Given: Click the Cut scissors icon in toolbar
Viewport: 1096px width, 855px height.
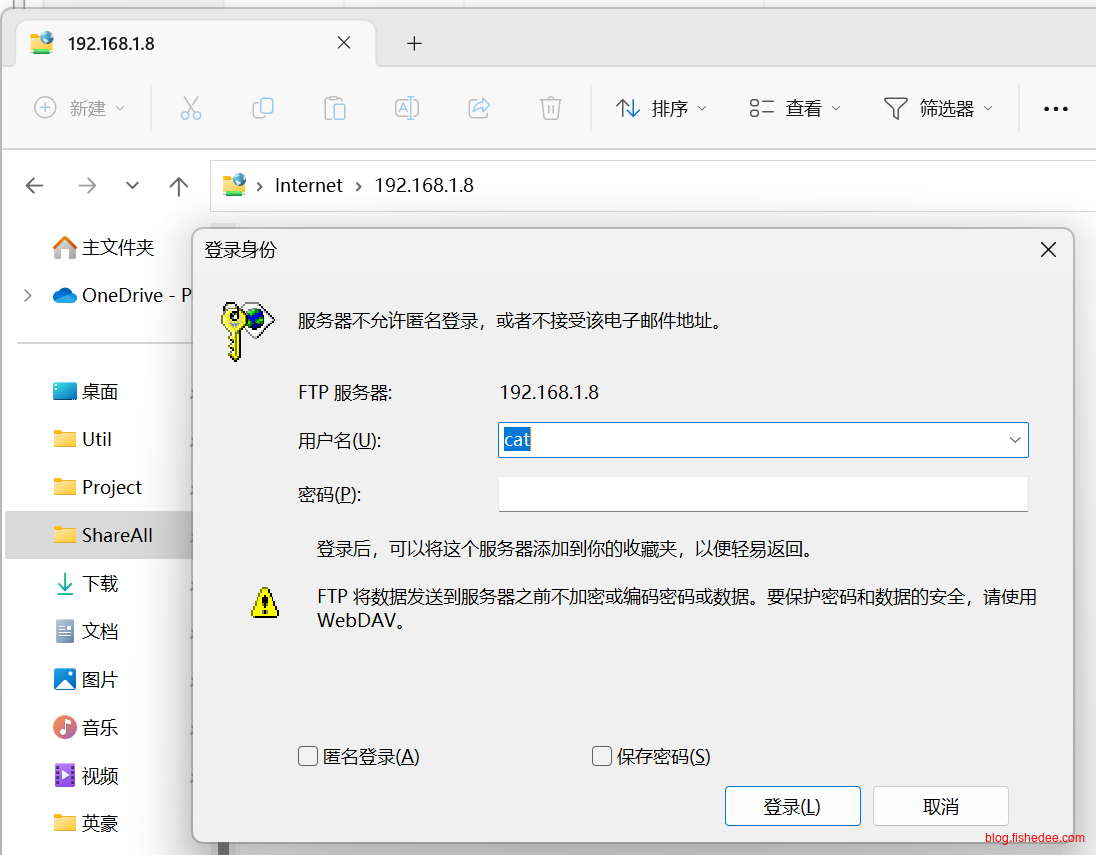Looking at the screenshot, I should 191,108.
